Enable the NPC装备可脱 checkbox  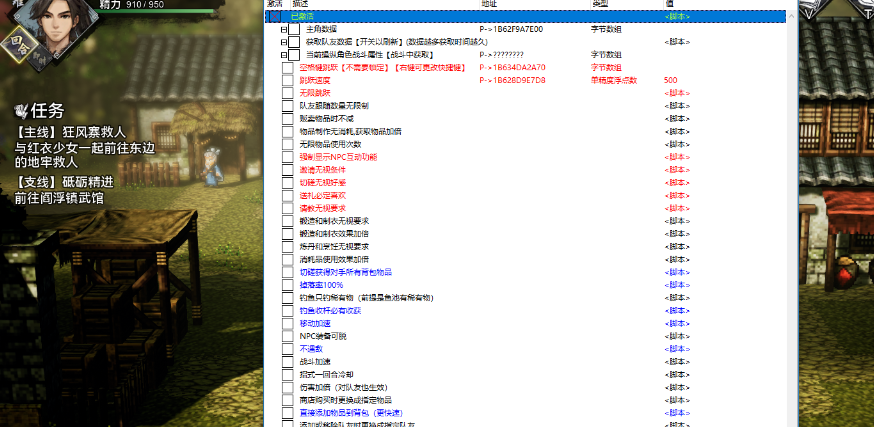(288, 337)
